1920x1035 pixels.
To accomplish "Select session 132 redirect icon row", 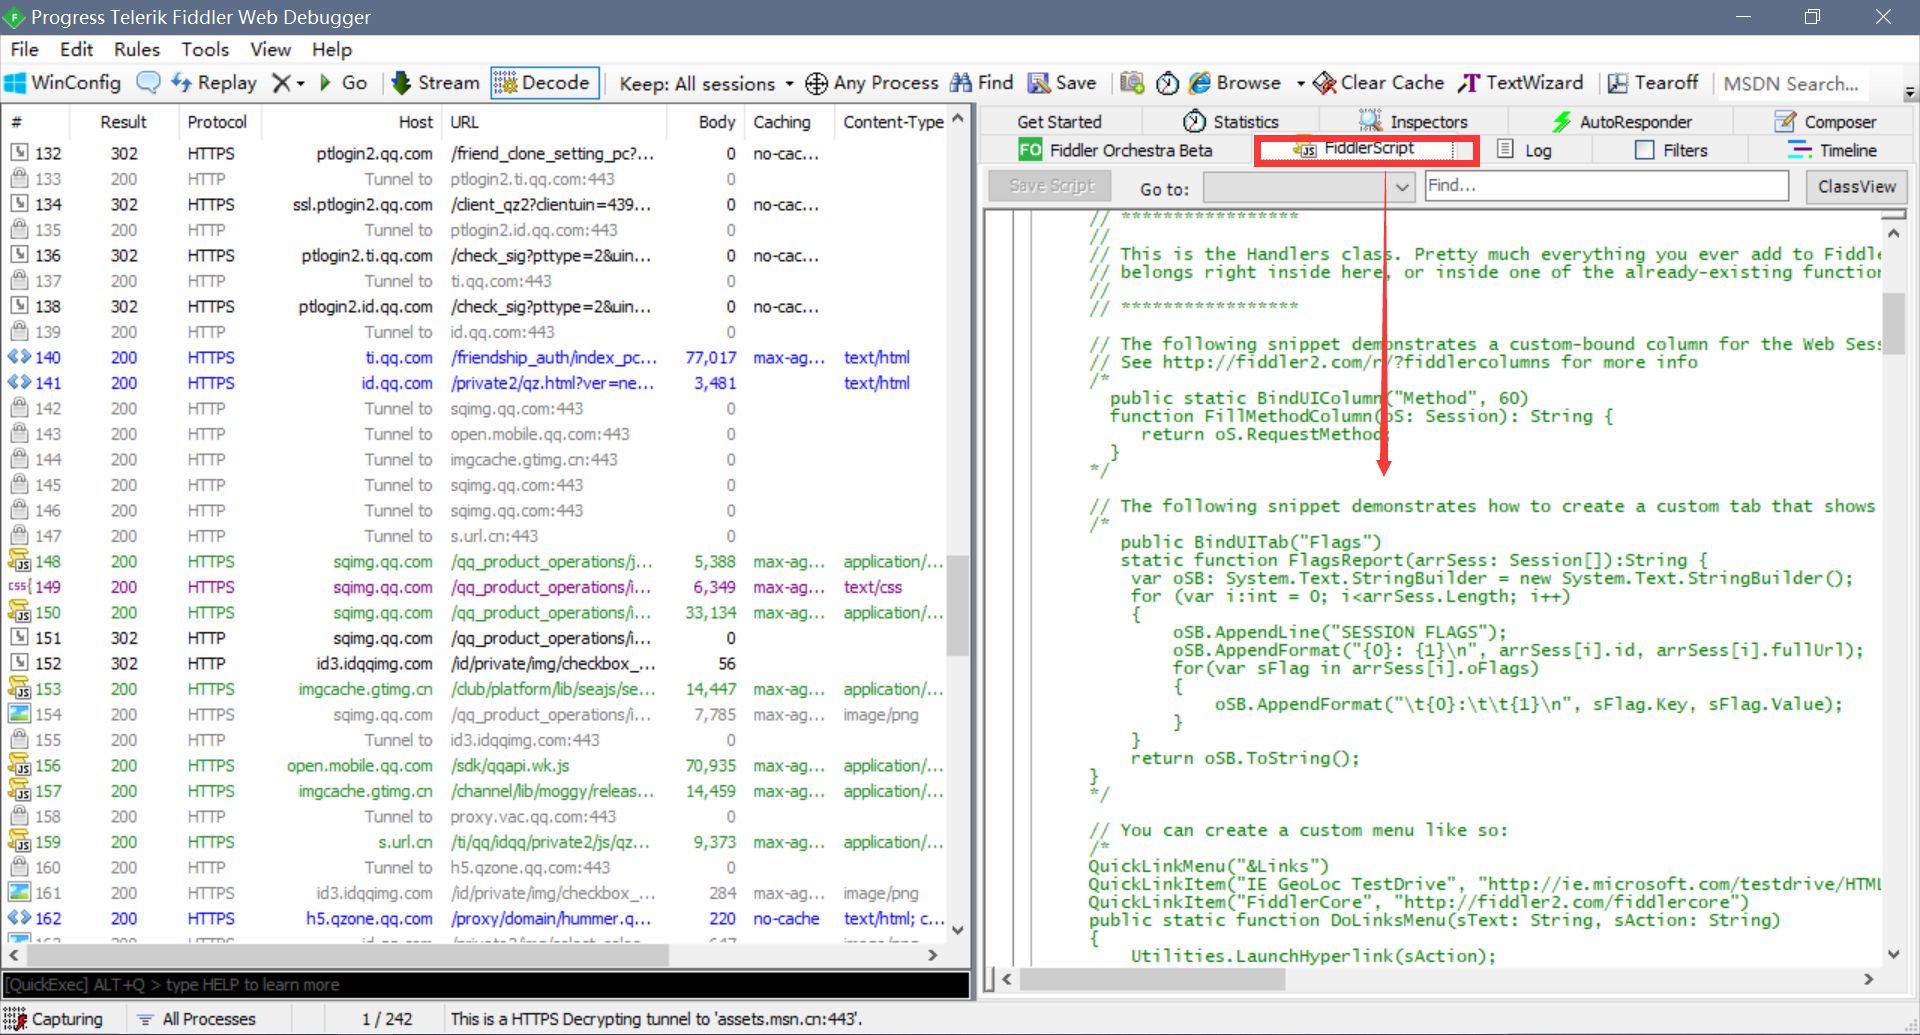I will pyautogui.click(x=476, y=153).
